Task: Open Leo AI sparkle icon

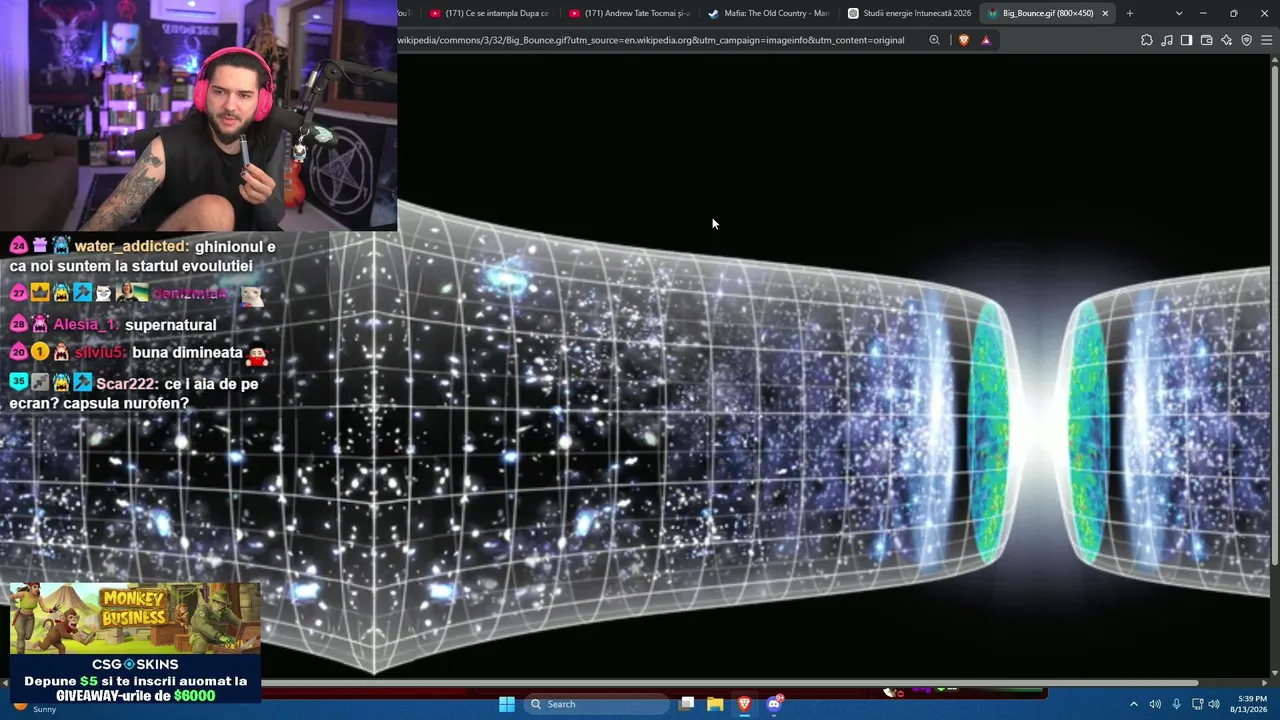Action: pyautogui.click(x=1226, y=40)
